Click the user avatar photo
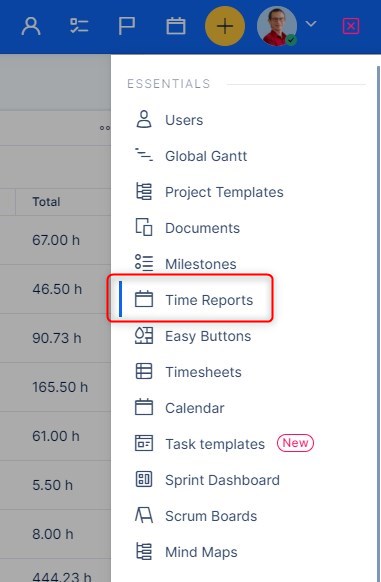Image resolution: width=381 pixels, height=582 pixels. [277, 26]
